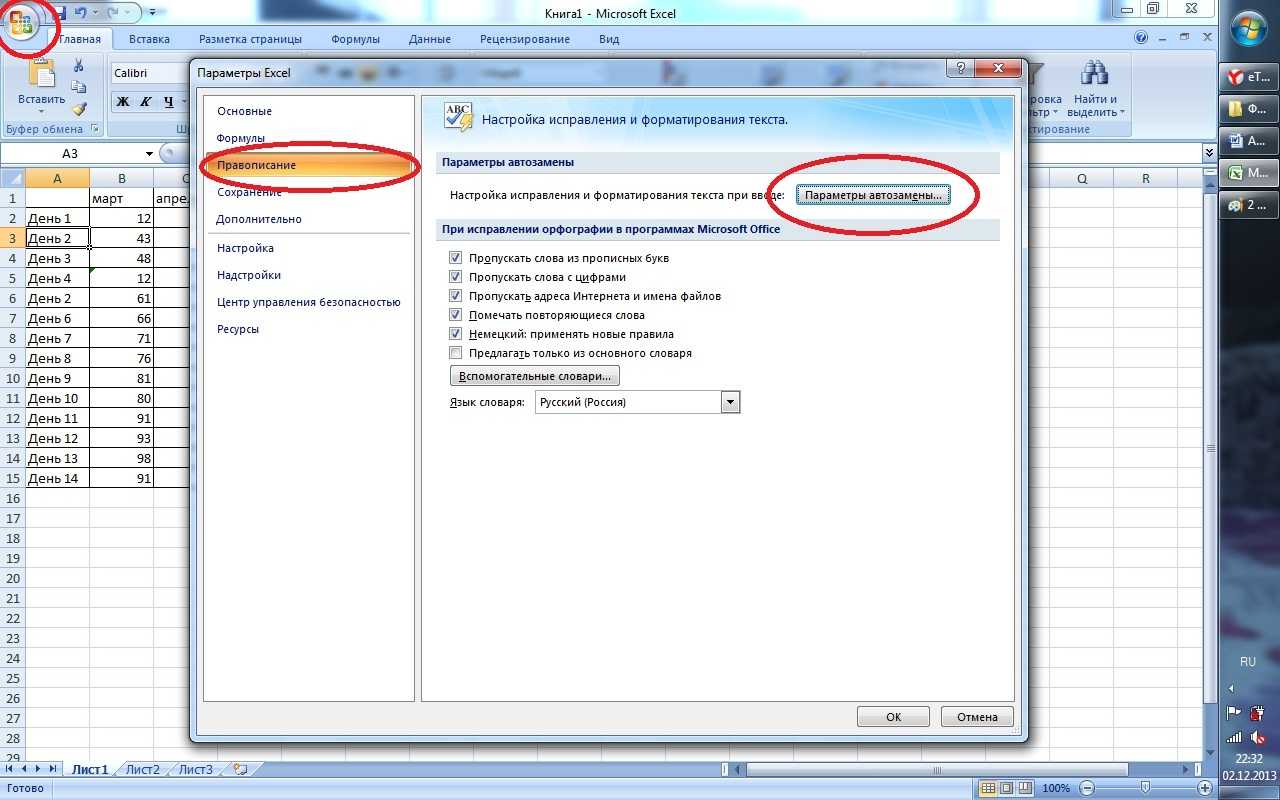
Task: Open the Paint taskbar button
Action: 1248,205
